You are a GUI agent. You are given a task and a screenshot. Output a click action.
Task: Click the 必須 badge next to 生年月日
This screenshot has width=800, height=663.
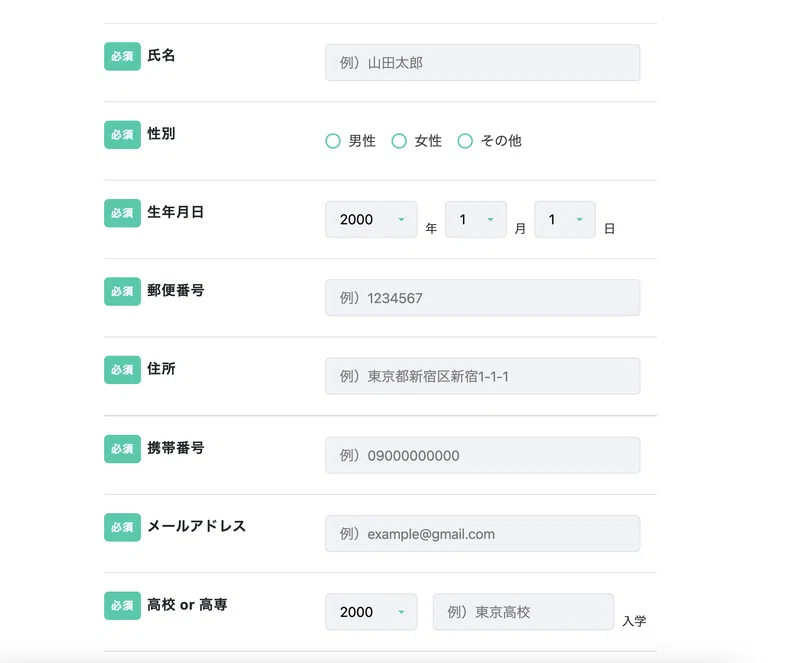pos(122,213)
